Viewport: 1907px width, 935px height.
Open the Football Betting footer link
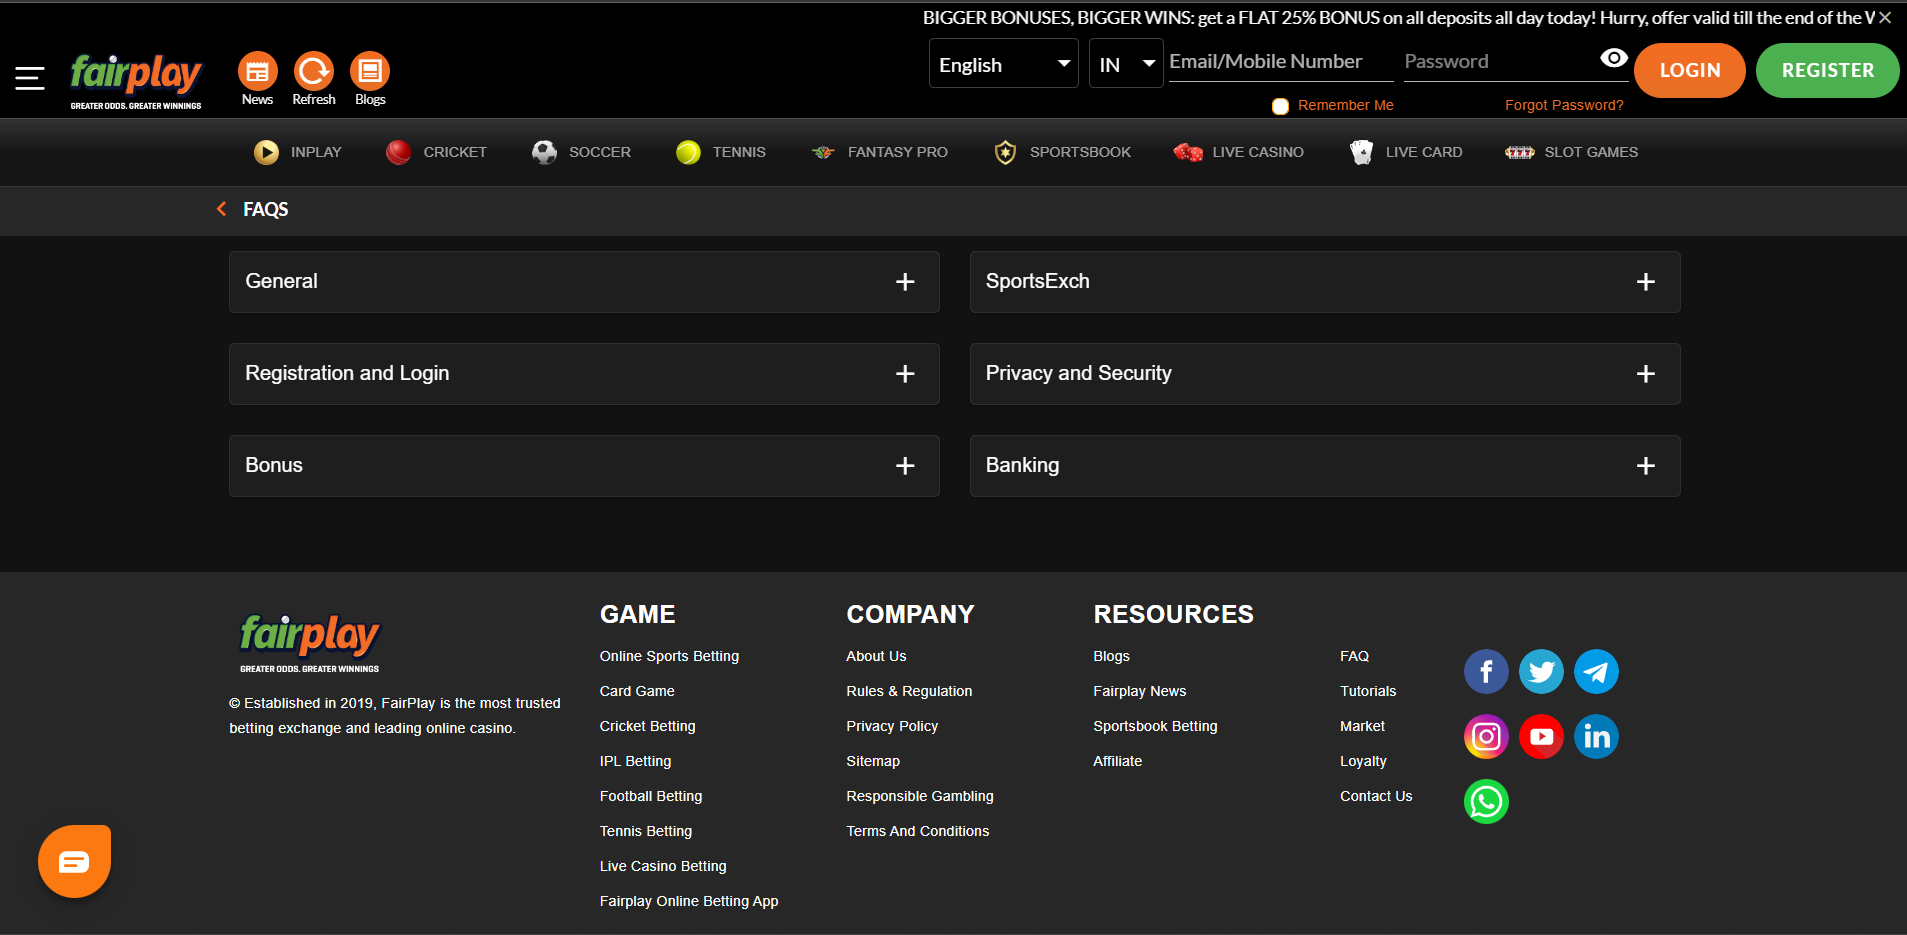pyautogui.click(x=651, y=796)
